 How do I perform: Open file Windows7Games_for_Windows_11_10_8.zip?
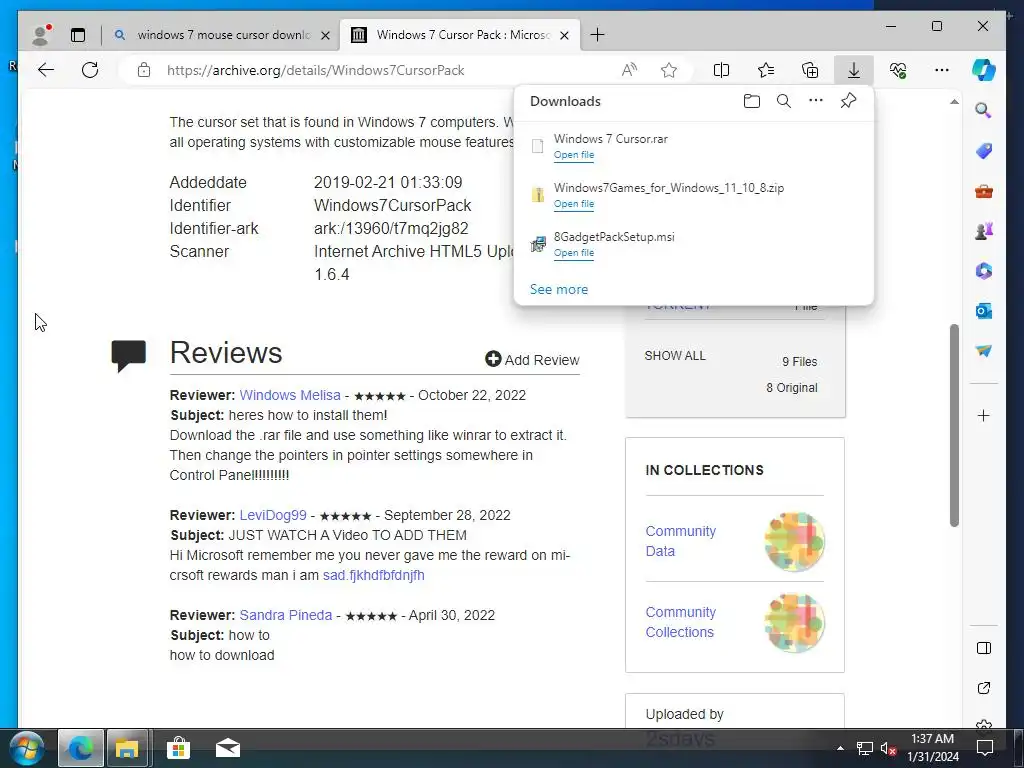coord(574,204)
